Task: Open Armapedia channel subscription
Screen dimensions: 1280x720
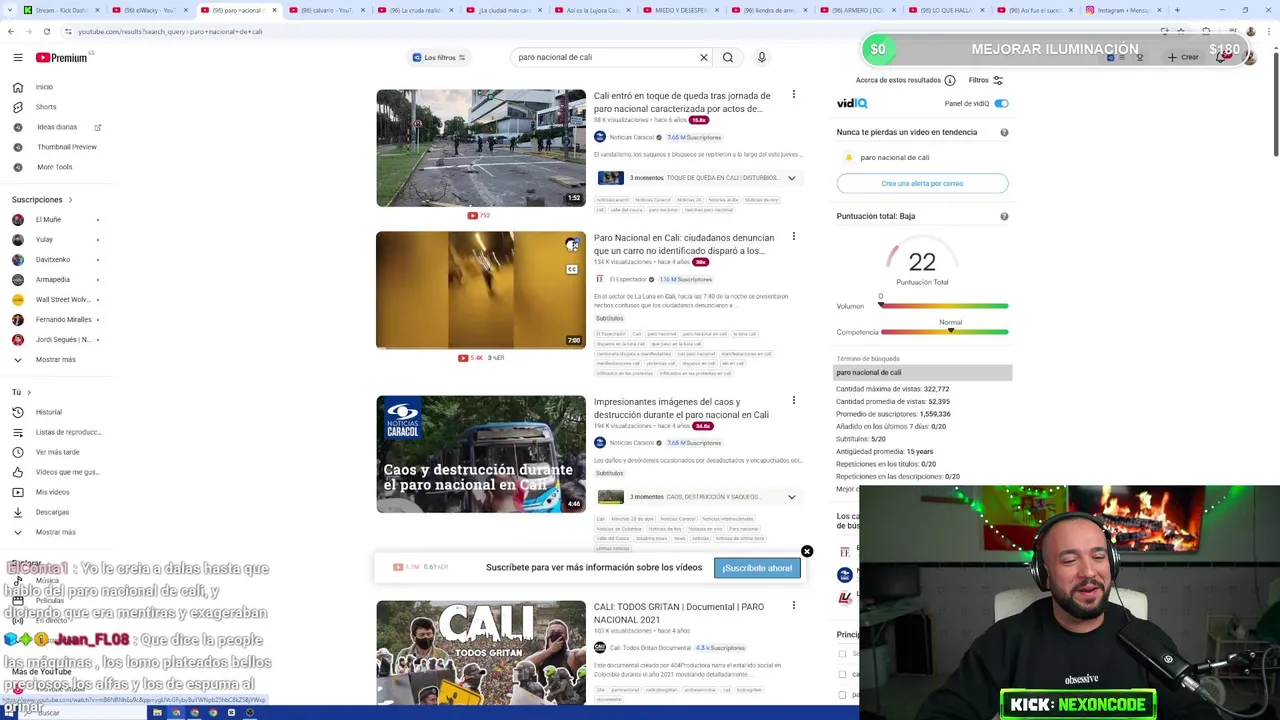Action: [x=53, y=279]
